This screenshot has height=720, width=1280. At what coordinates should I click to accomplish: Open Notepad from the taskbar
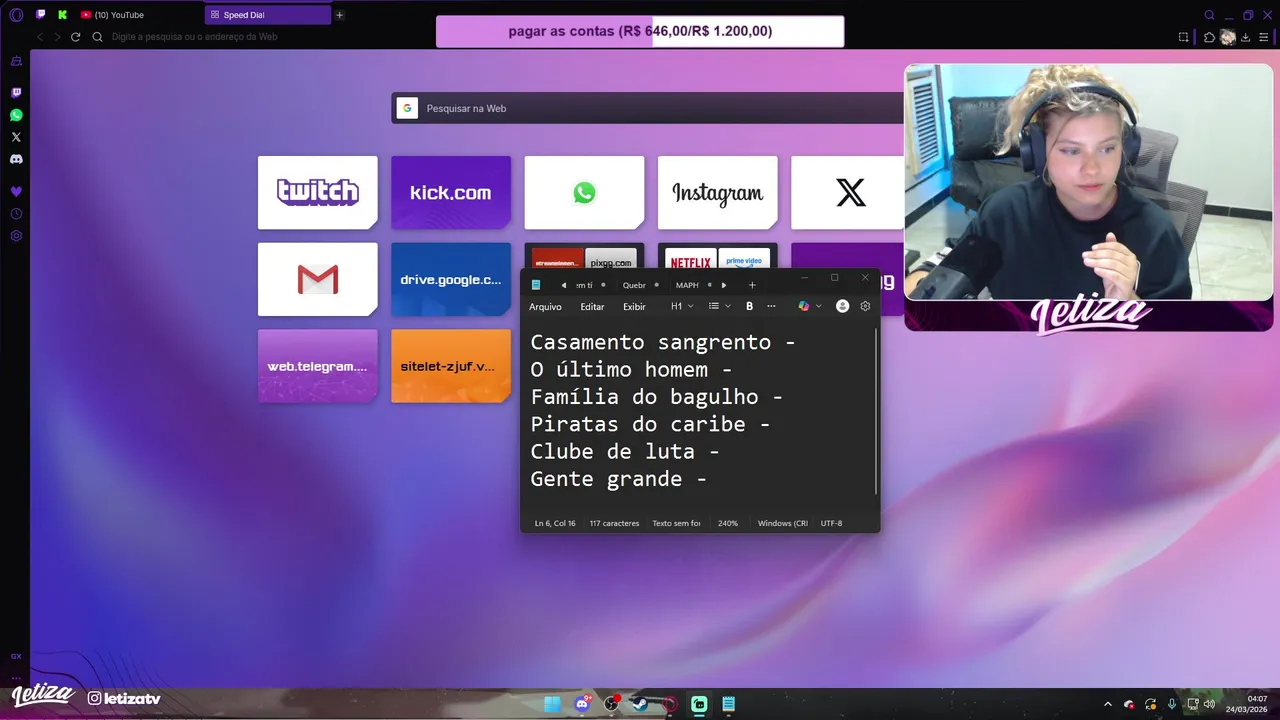(729, 704)
